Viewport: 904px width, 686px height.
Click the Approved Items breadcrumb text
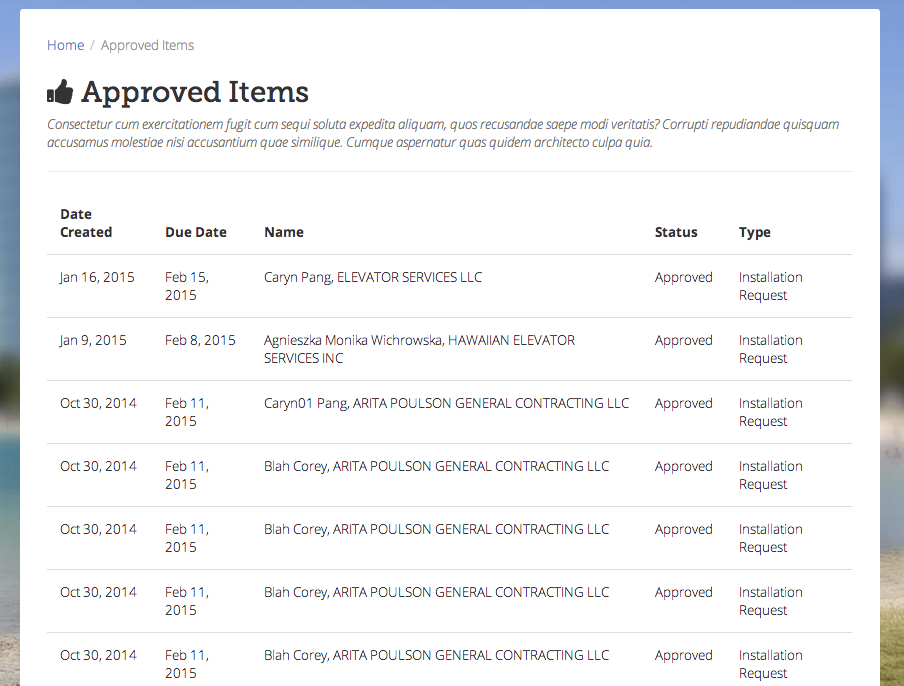[x=147, y=45]
